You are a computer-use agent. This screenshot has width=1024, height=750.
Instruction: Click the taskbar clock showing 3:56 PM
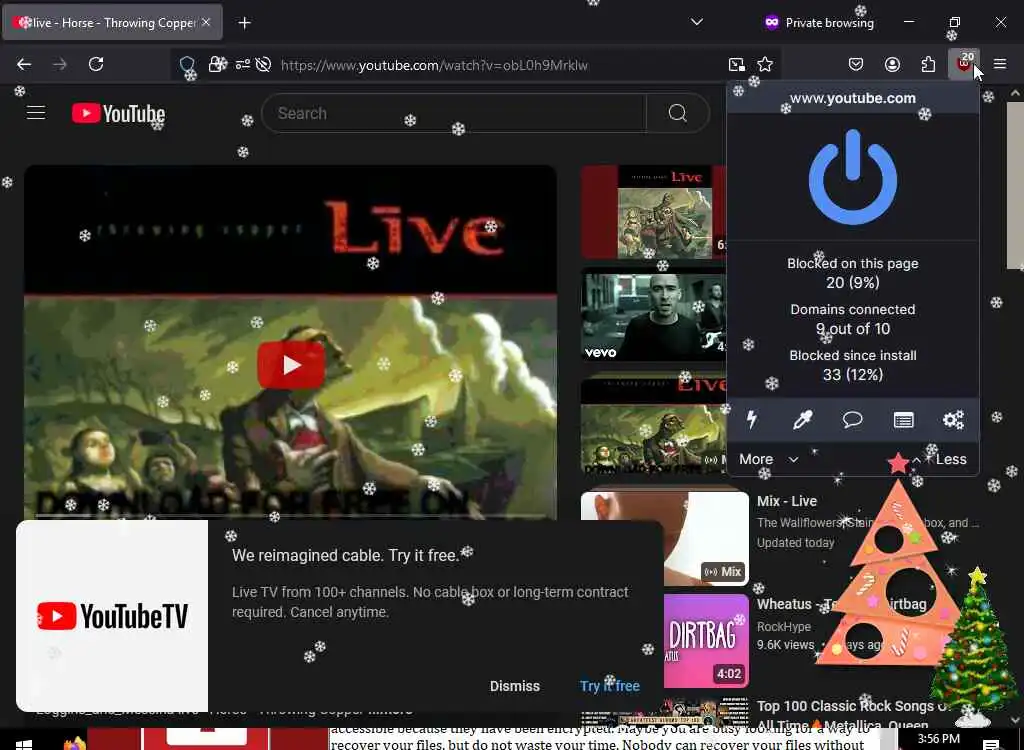[x=938, y=739]
